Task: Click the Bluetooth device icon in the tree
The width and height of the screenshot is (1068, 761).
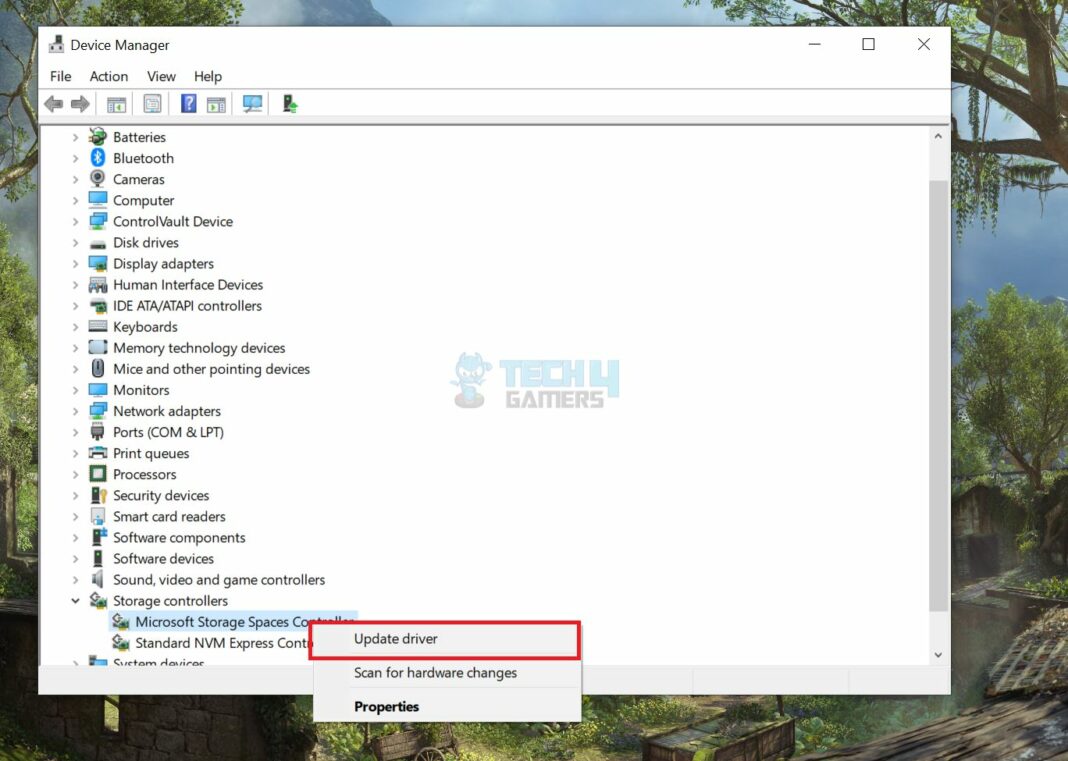Action: click(97, 158)
